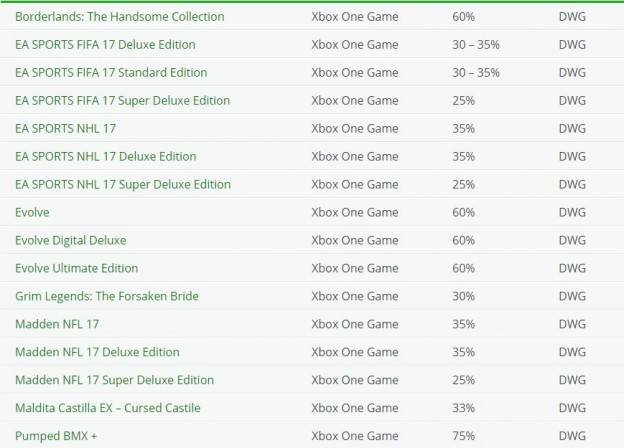Open Grim Legends: The Forsaken Bride

[x=107, y=296]
